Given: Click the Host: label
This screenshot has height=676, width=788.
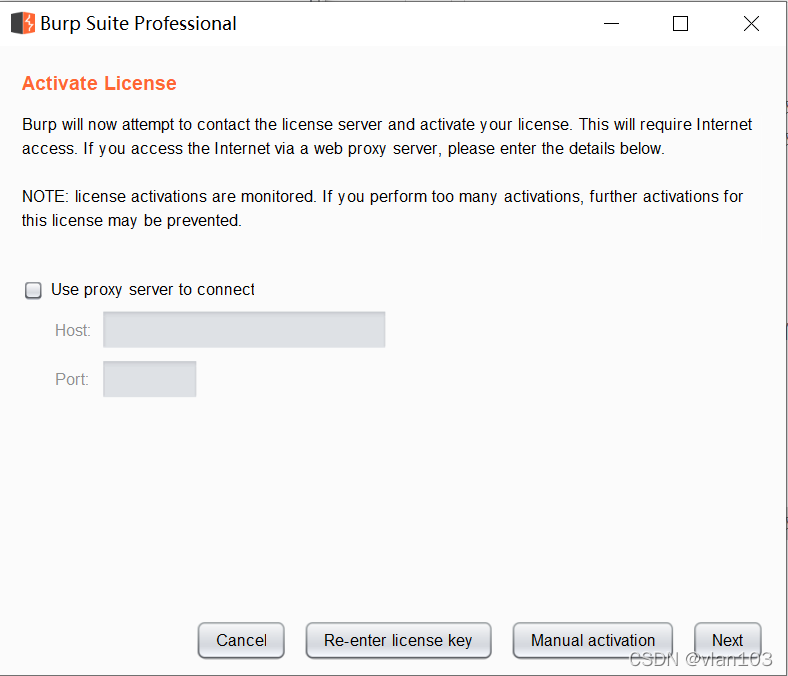Looking at the screenshot, I should click(73, 330).
